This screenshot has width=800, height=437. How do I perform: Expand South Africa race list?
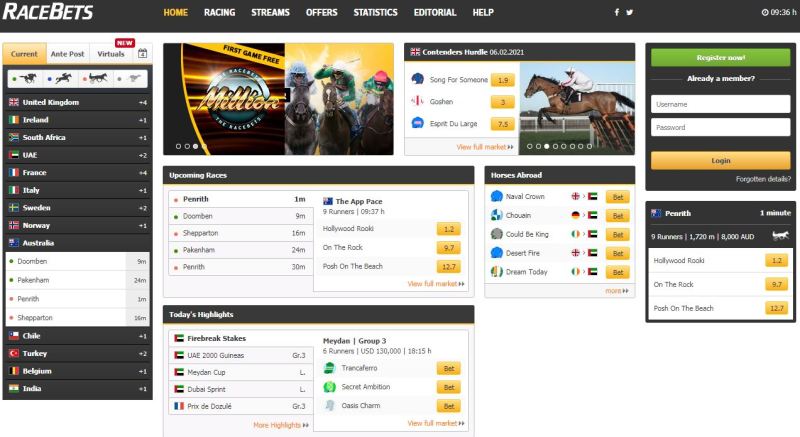pyautogui.click(x=78, y=137)
